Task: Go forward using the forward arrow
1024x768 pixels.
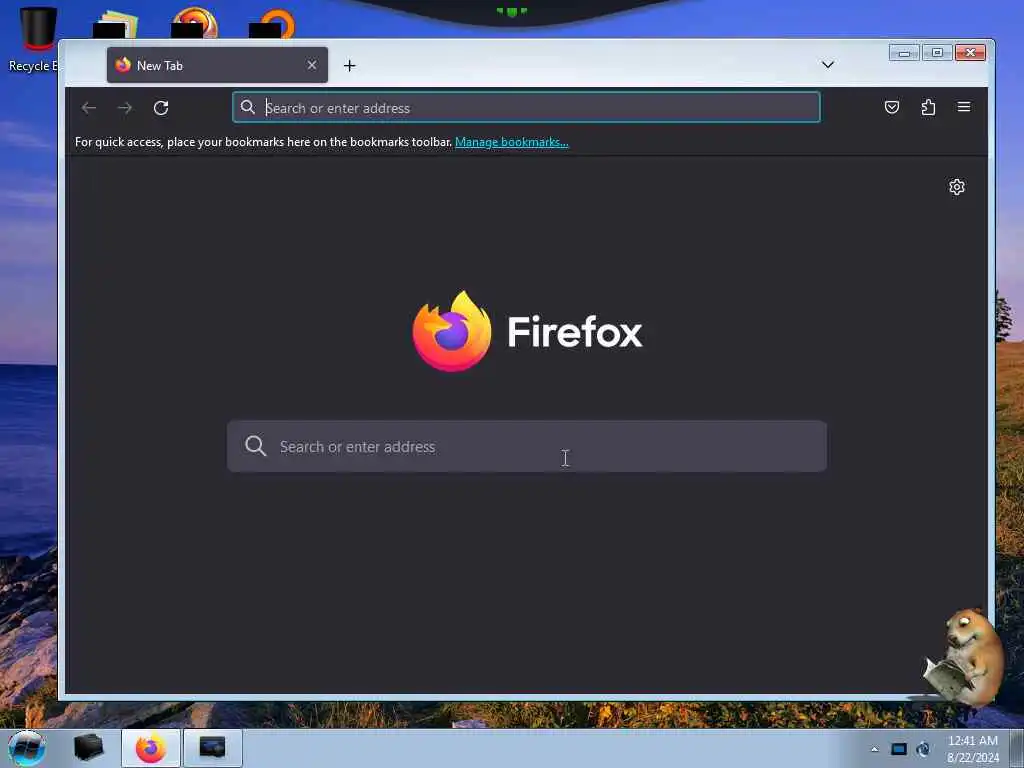Action: click(125, 108)
